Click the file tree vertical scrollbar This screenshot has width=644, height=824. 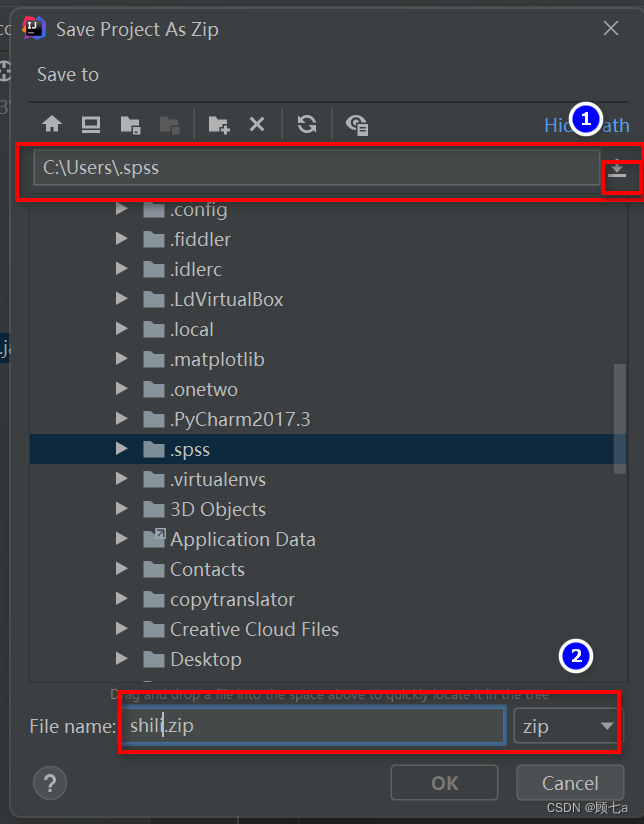click(620, 418)
